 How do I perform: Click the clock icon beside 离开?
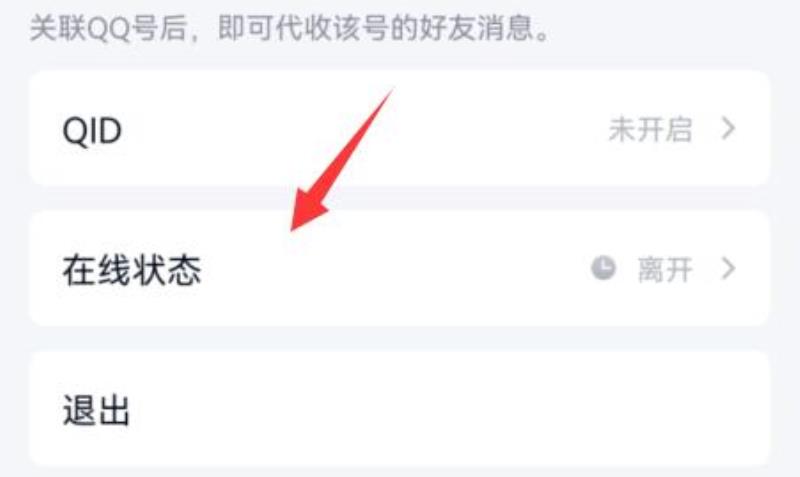[x=604, y=268]
